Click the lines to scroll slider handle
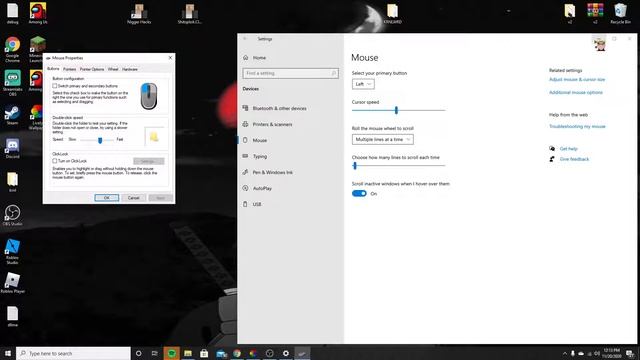The image size is (640, 360). [355, 165]
